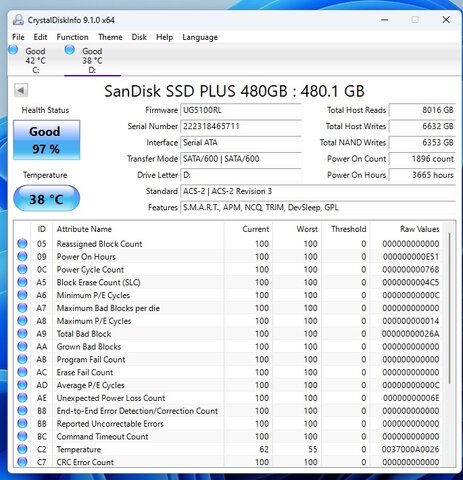Click the Interface field Serial ATA
The height and width of the screenshot is (480, 463).
tap(241, 143)
